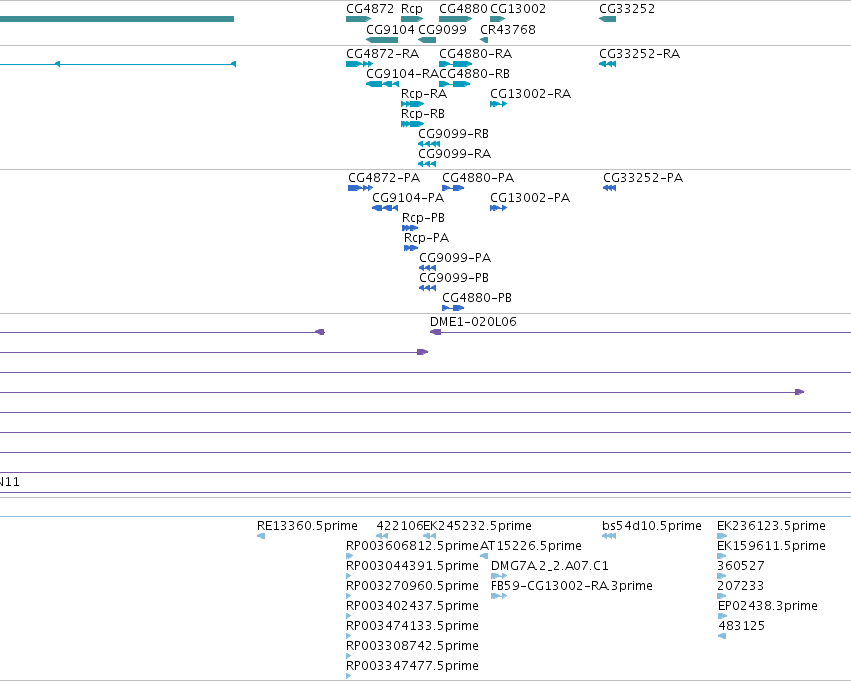Click the CG33252-RA transcript label

(639, 54)
